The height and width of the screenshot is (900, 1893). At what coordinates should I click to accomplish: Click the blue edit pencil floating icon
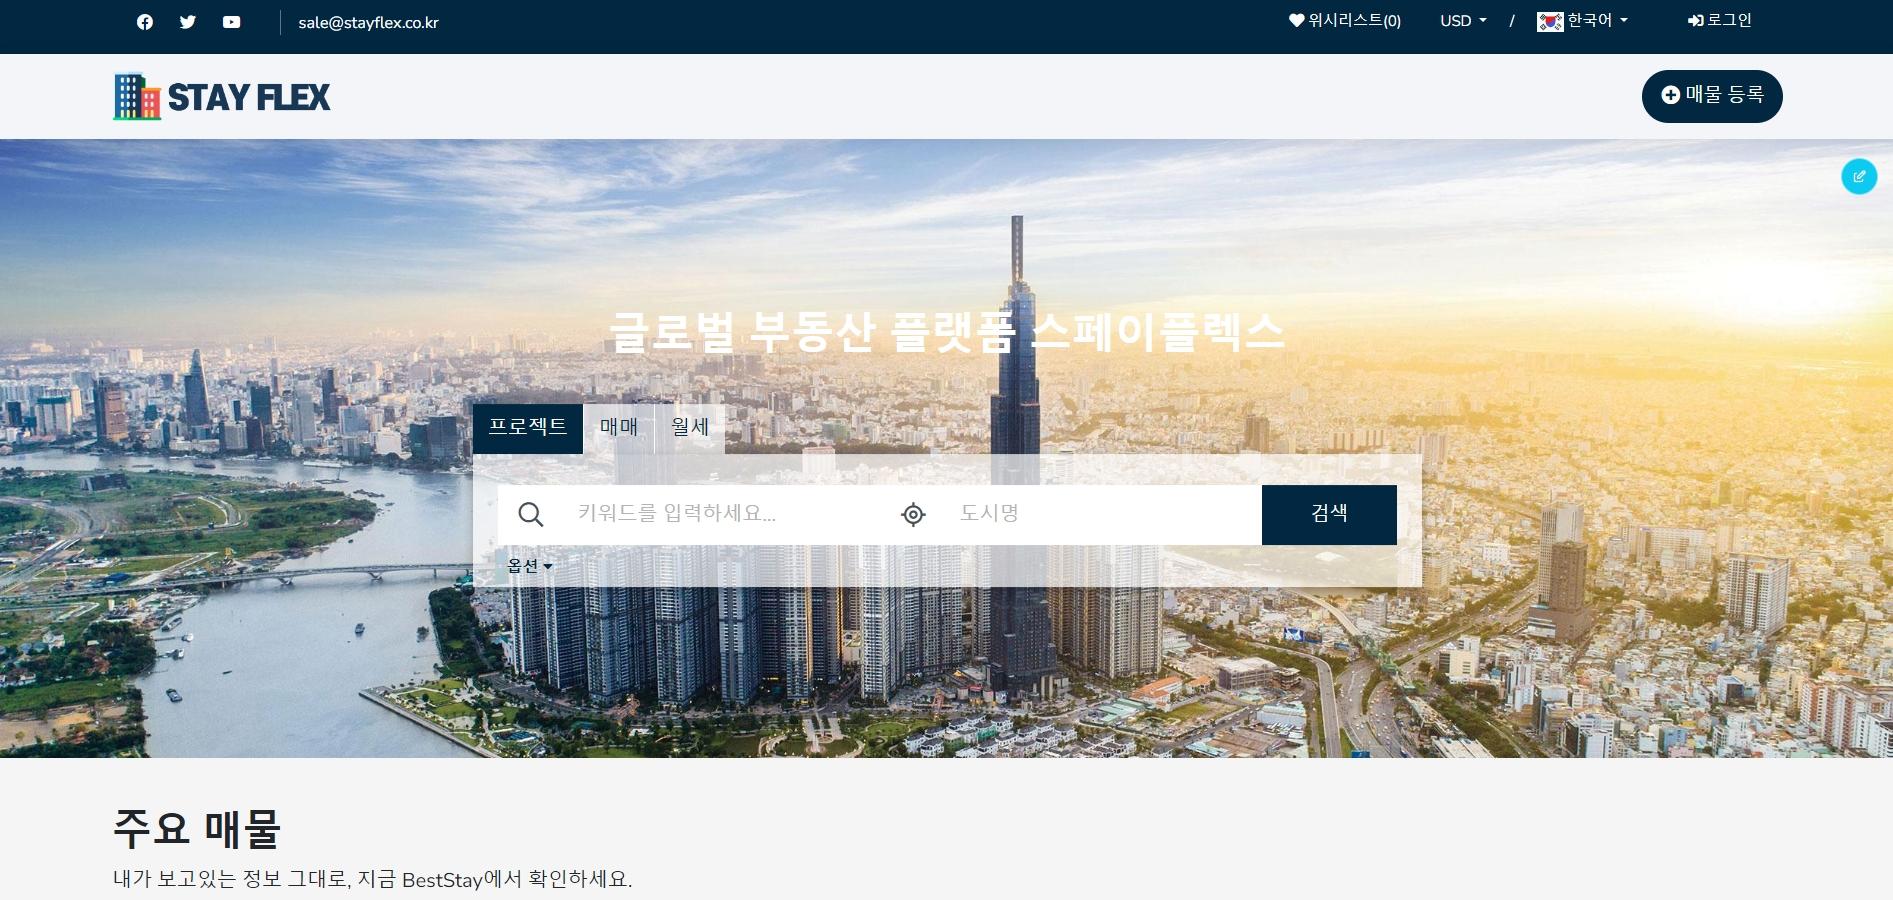pos(1859,176)
